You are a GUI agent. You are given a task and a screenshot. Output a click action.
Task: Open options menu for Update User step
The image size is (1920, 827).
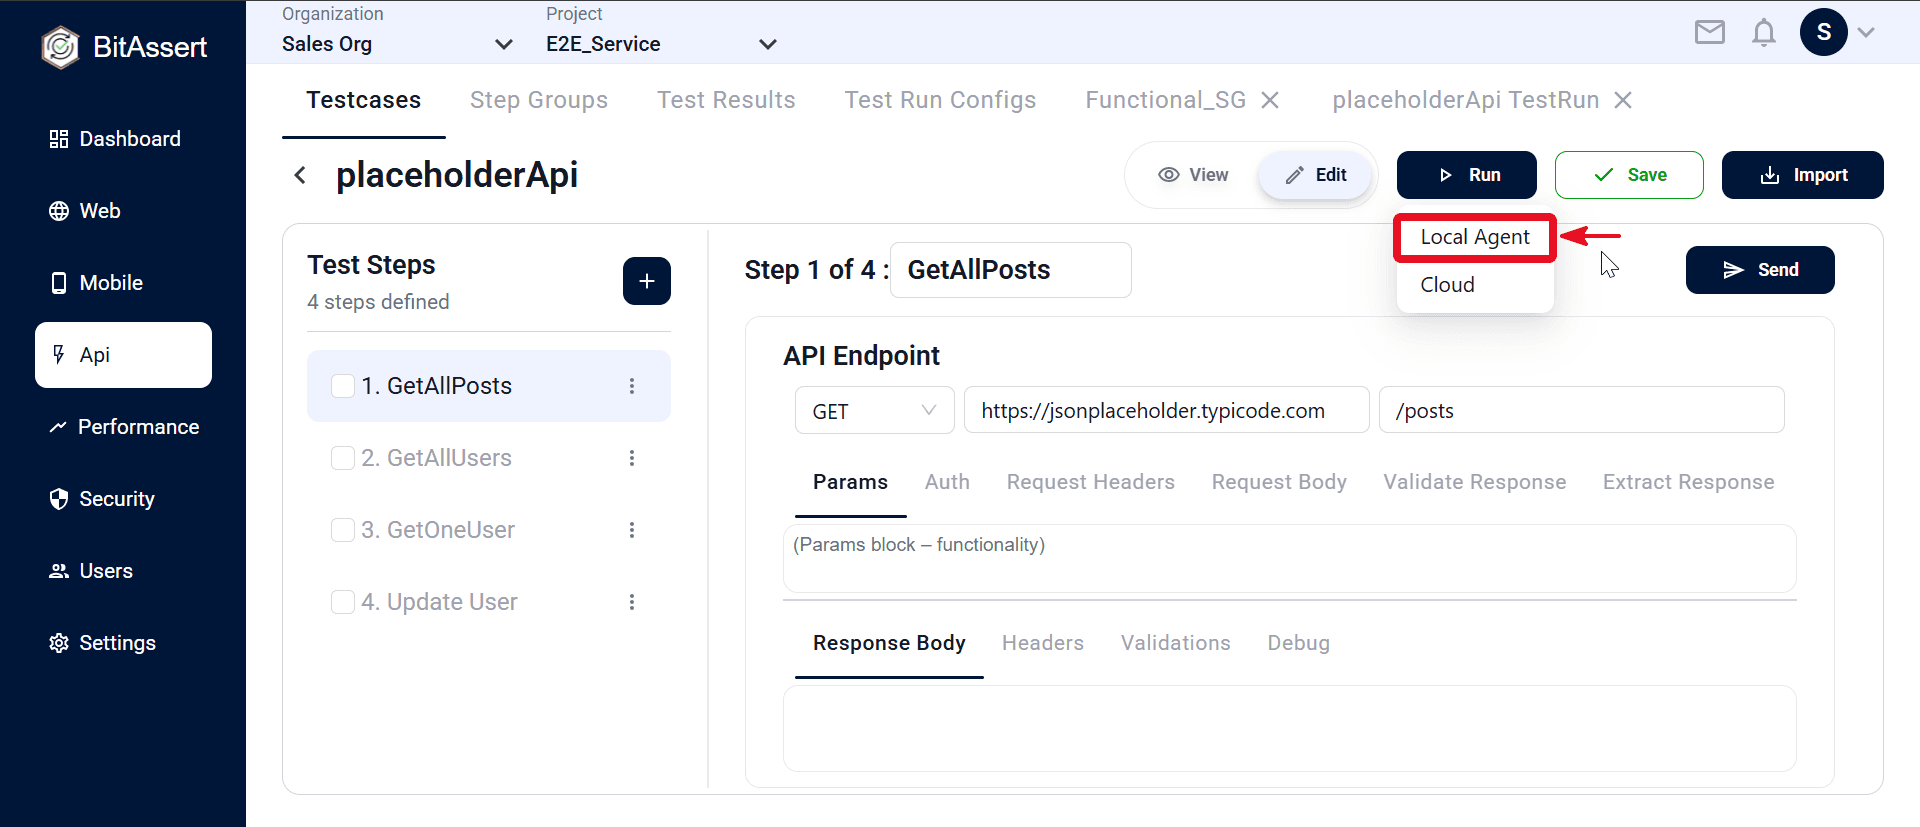632,602
